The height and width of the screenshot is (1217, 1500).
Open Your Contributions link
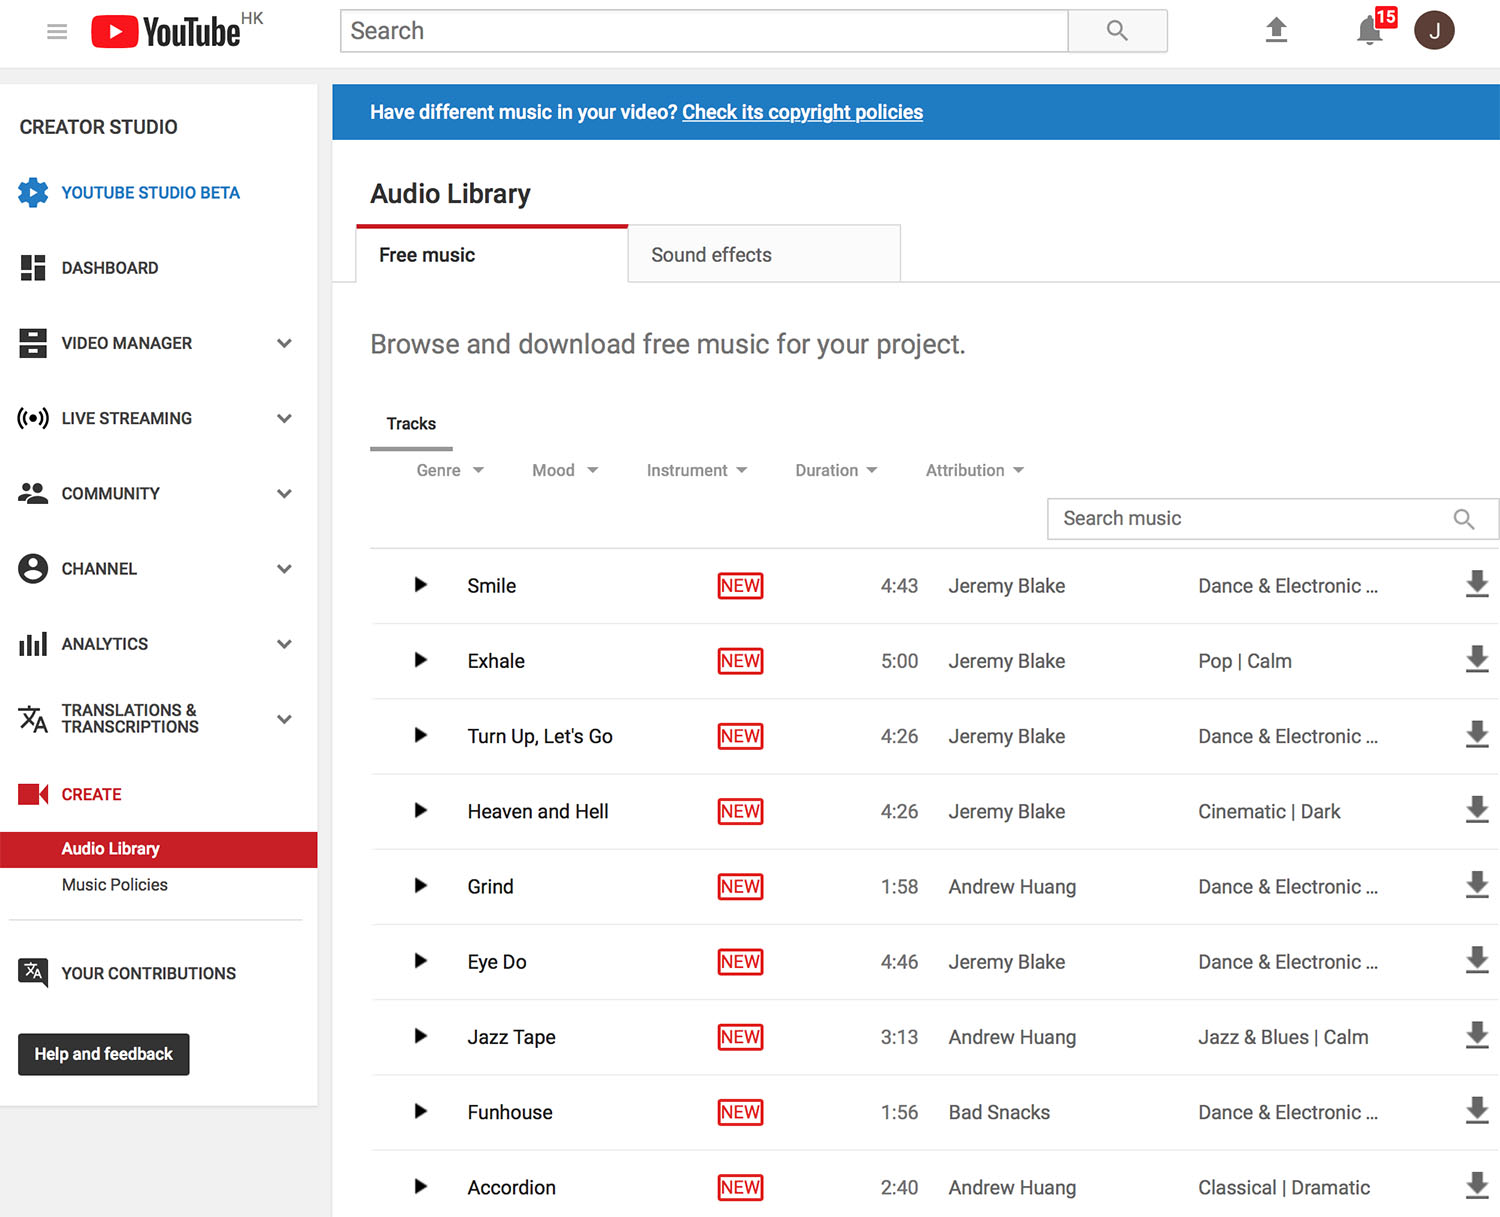(149, 973)
